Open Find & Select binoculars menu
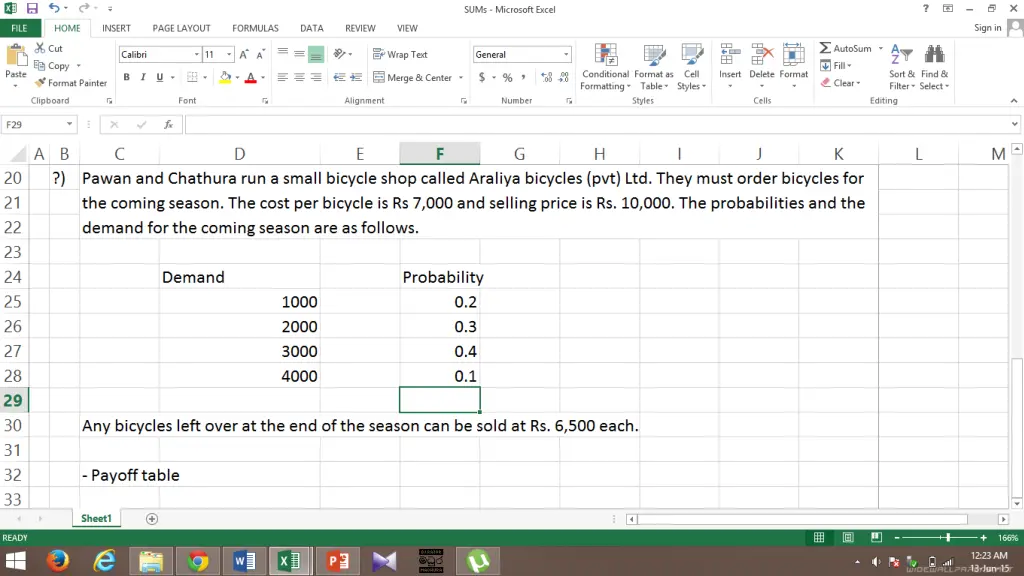Image resolution: width=1024 pixels, height=576 pixels. click(935, 67)
